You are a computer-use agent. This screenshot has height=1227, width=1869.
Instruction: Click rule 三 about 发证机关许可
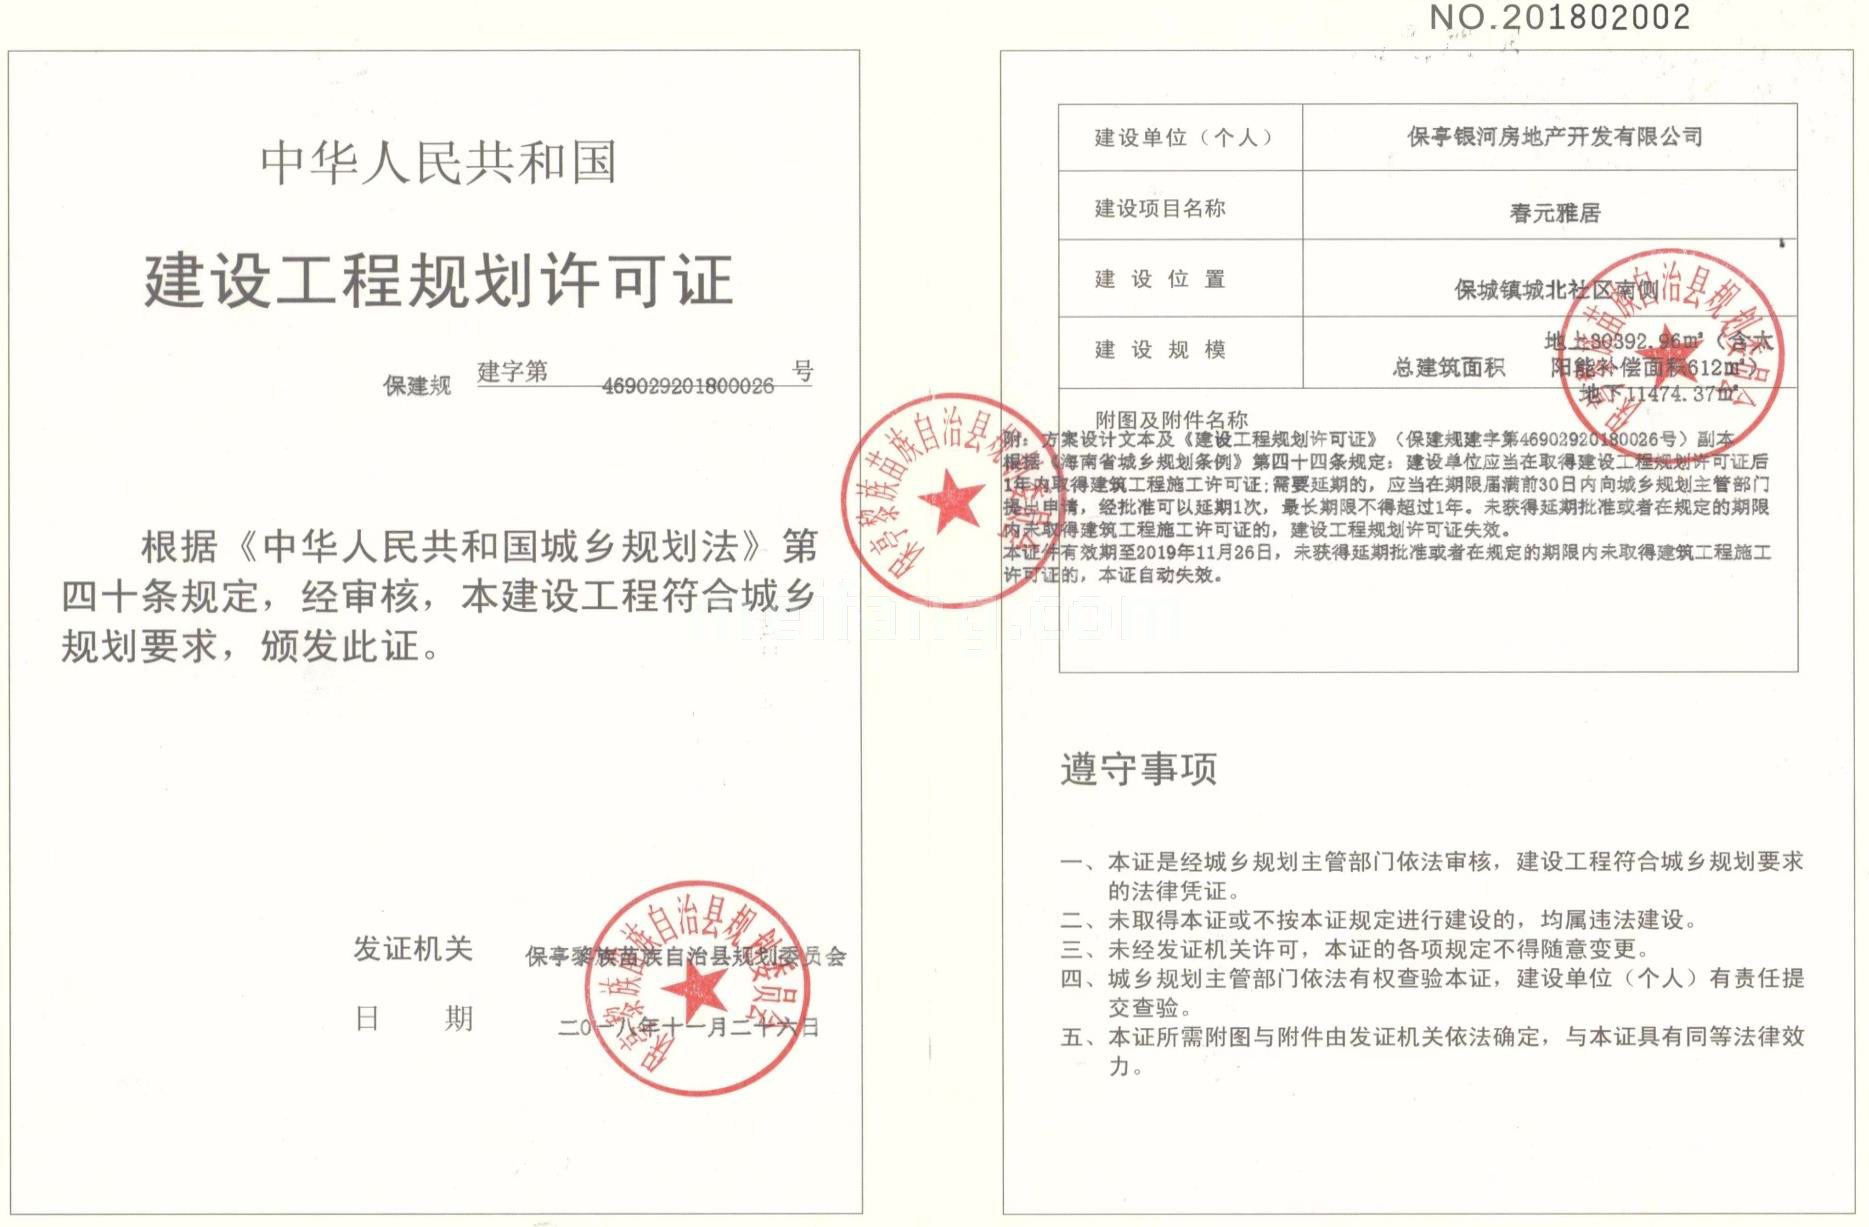1355,948
